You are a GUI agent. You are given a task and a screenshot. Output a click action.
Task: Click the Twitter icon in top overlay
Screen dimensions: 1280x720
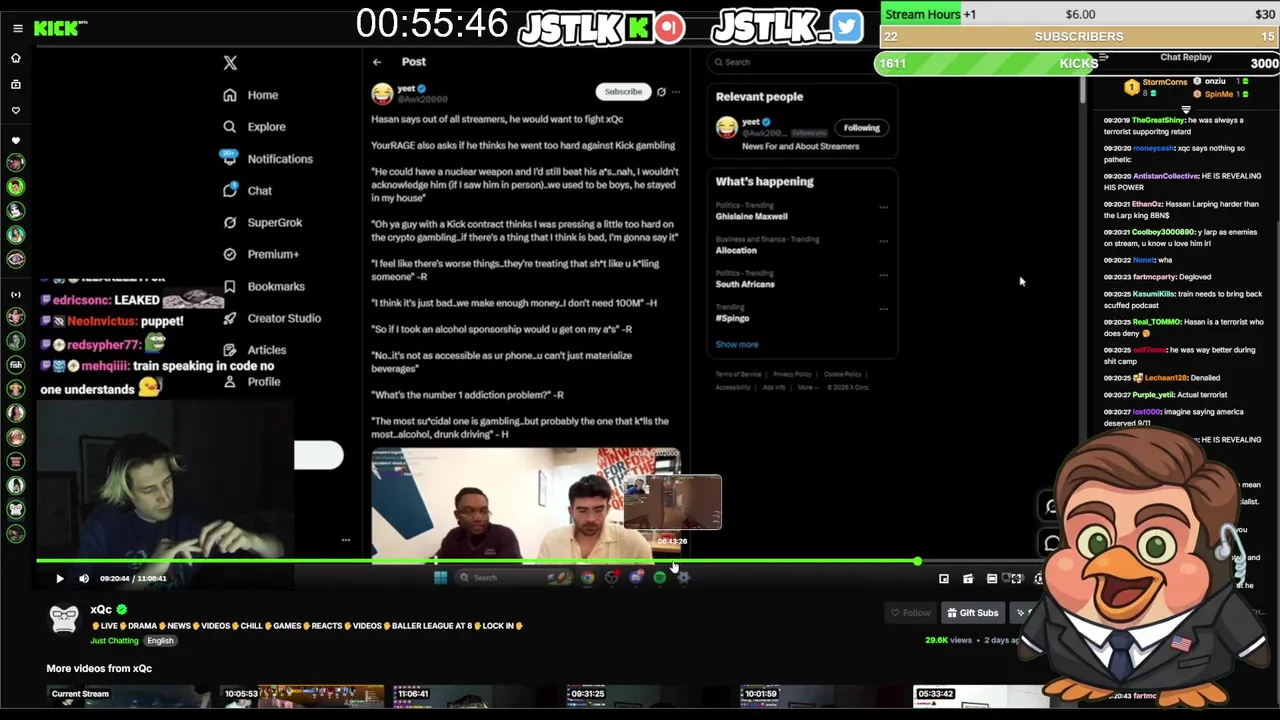(x=846, y=27)
